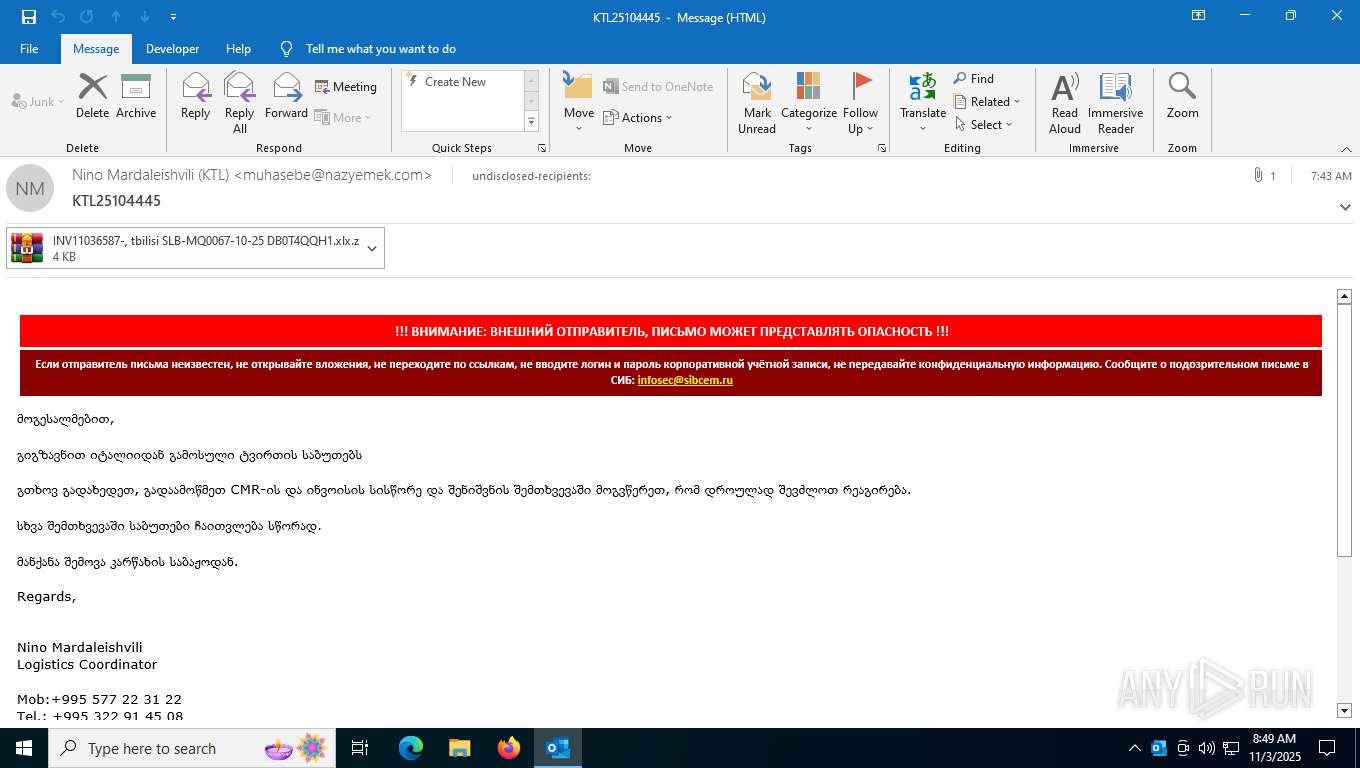This screenshot has width=1360, height=768.
Task: Click infosec@sibcem.ru email link
Action: point(685,380)
